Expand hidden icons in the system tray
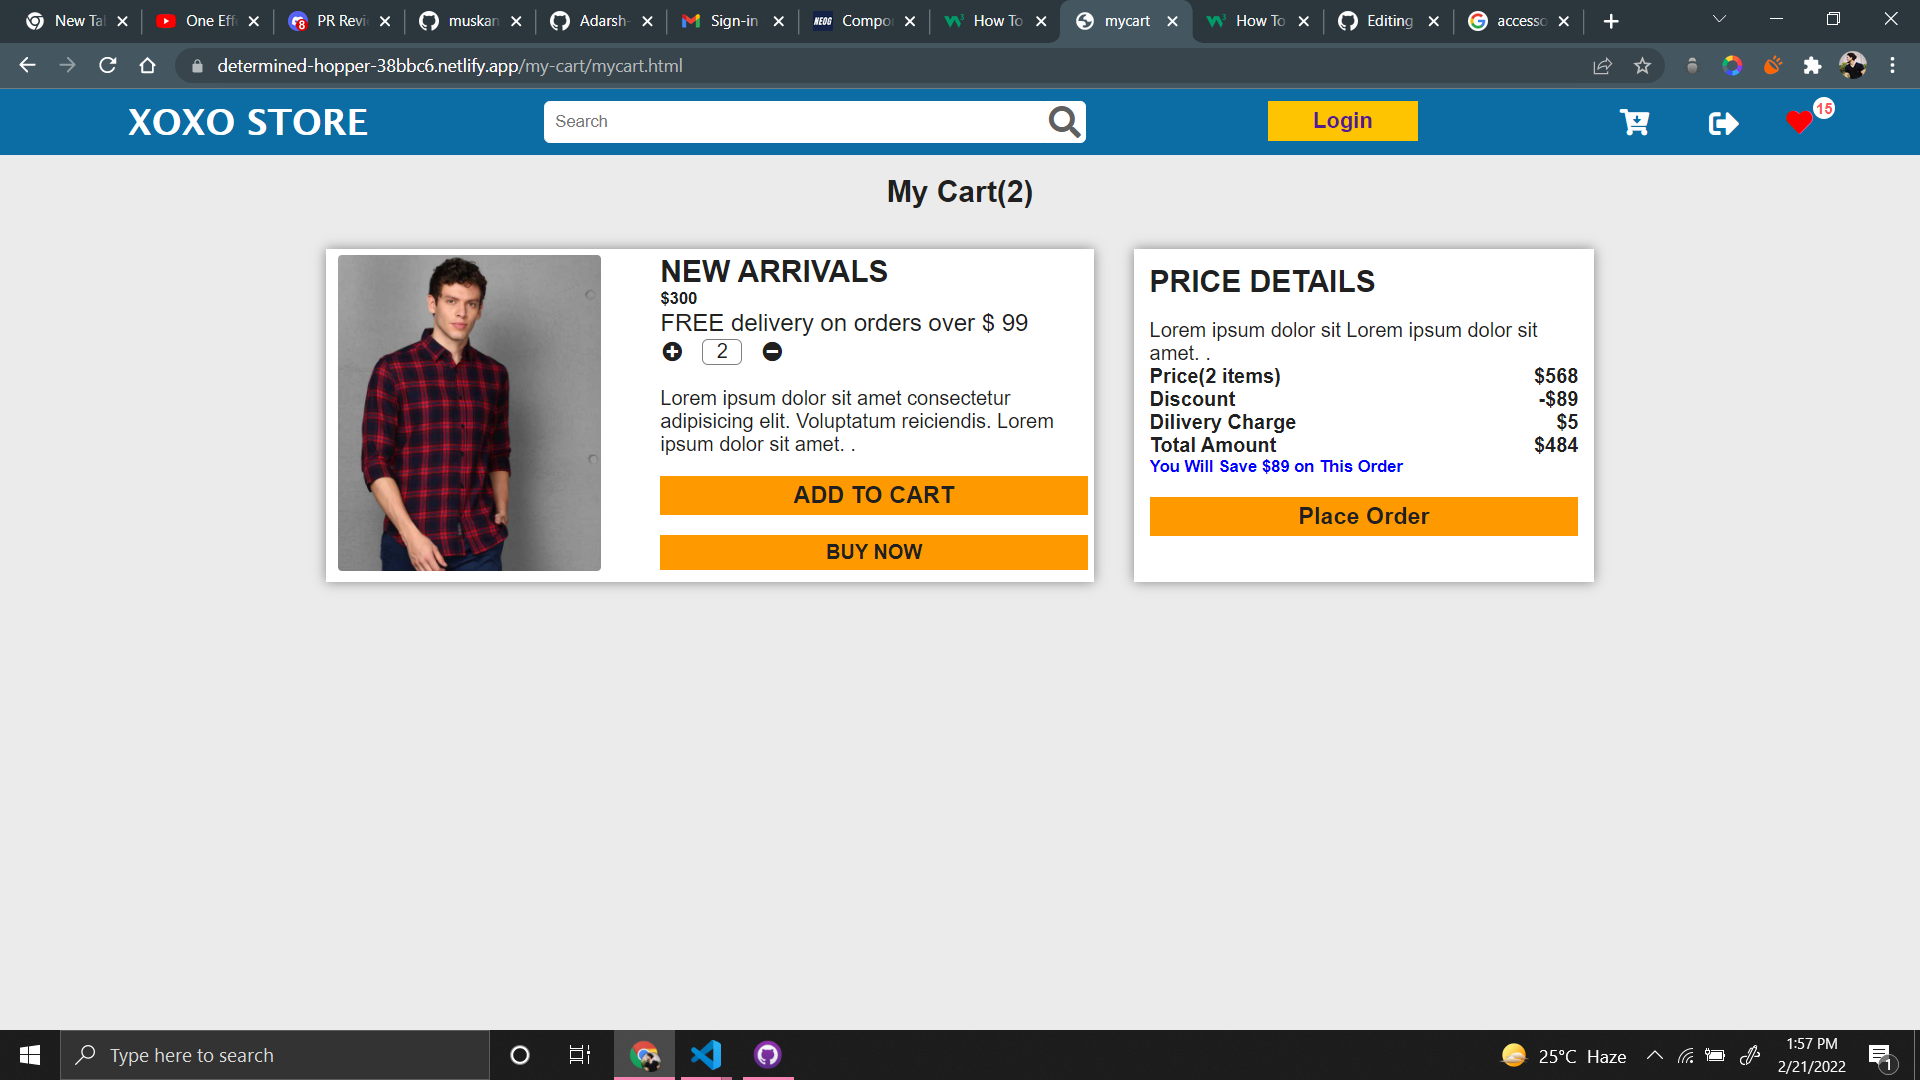 (1656, 1055)
